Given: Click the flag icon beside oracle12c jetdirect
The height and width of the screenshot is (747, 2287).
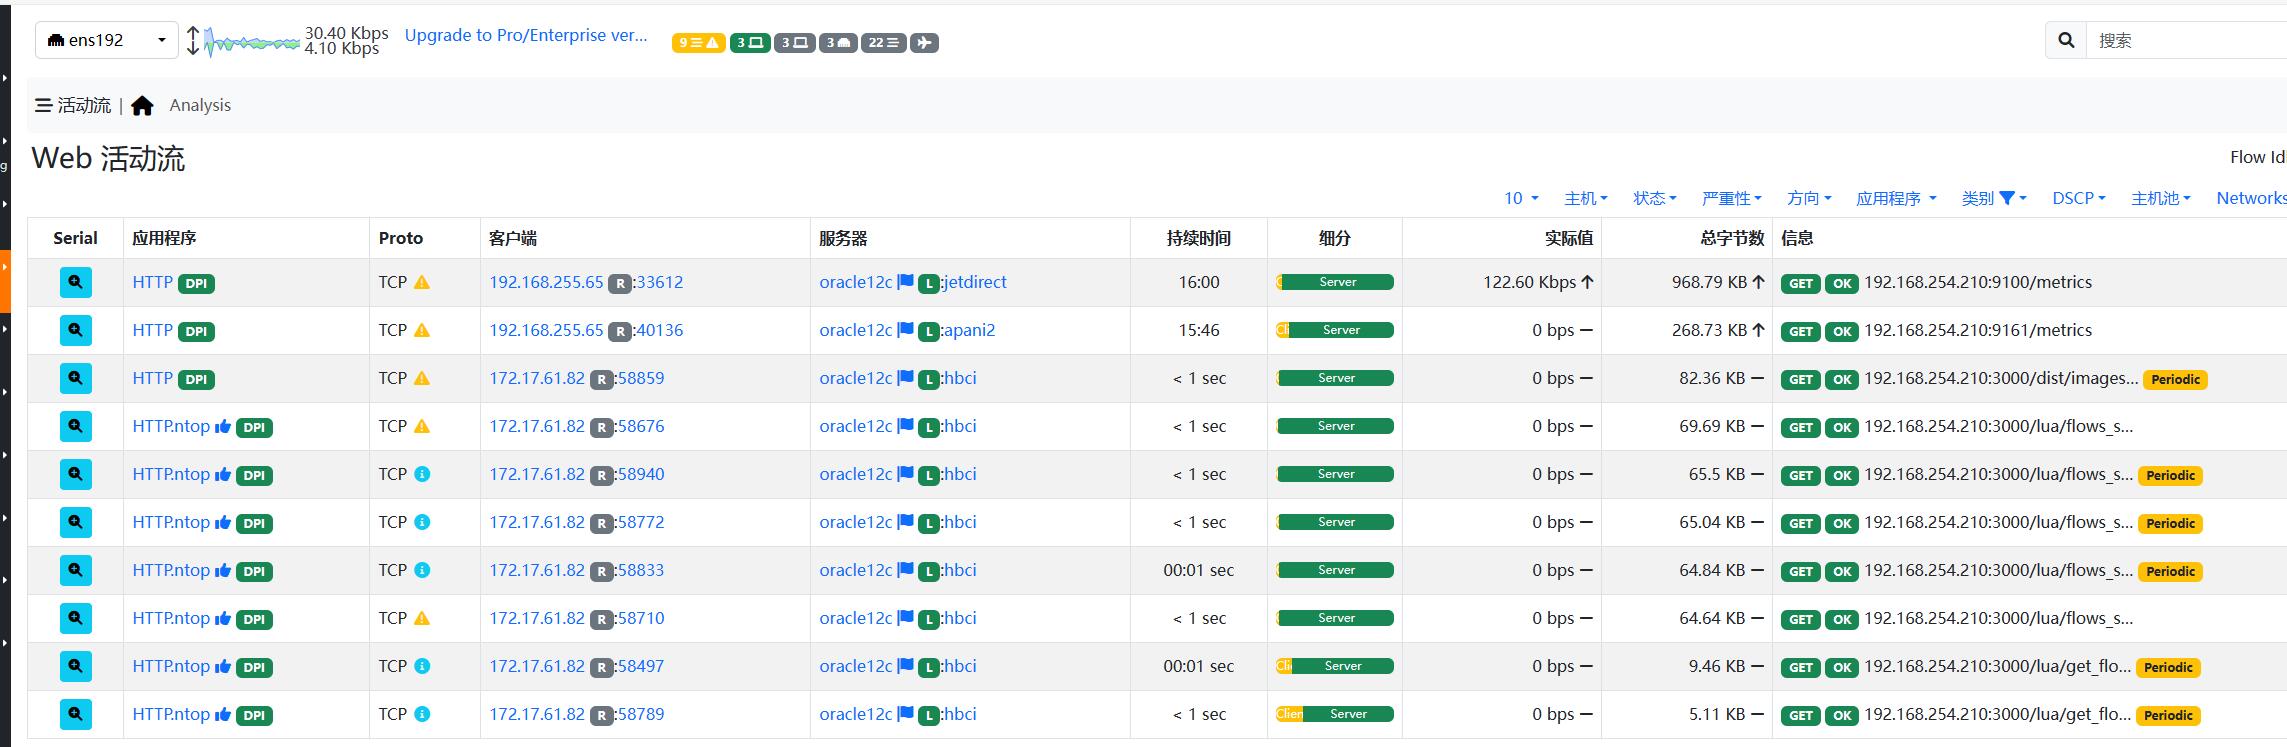Looking at the screenshot, I should click(x=905, y=282).
